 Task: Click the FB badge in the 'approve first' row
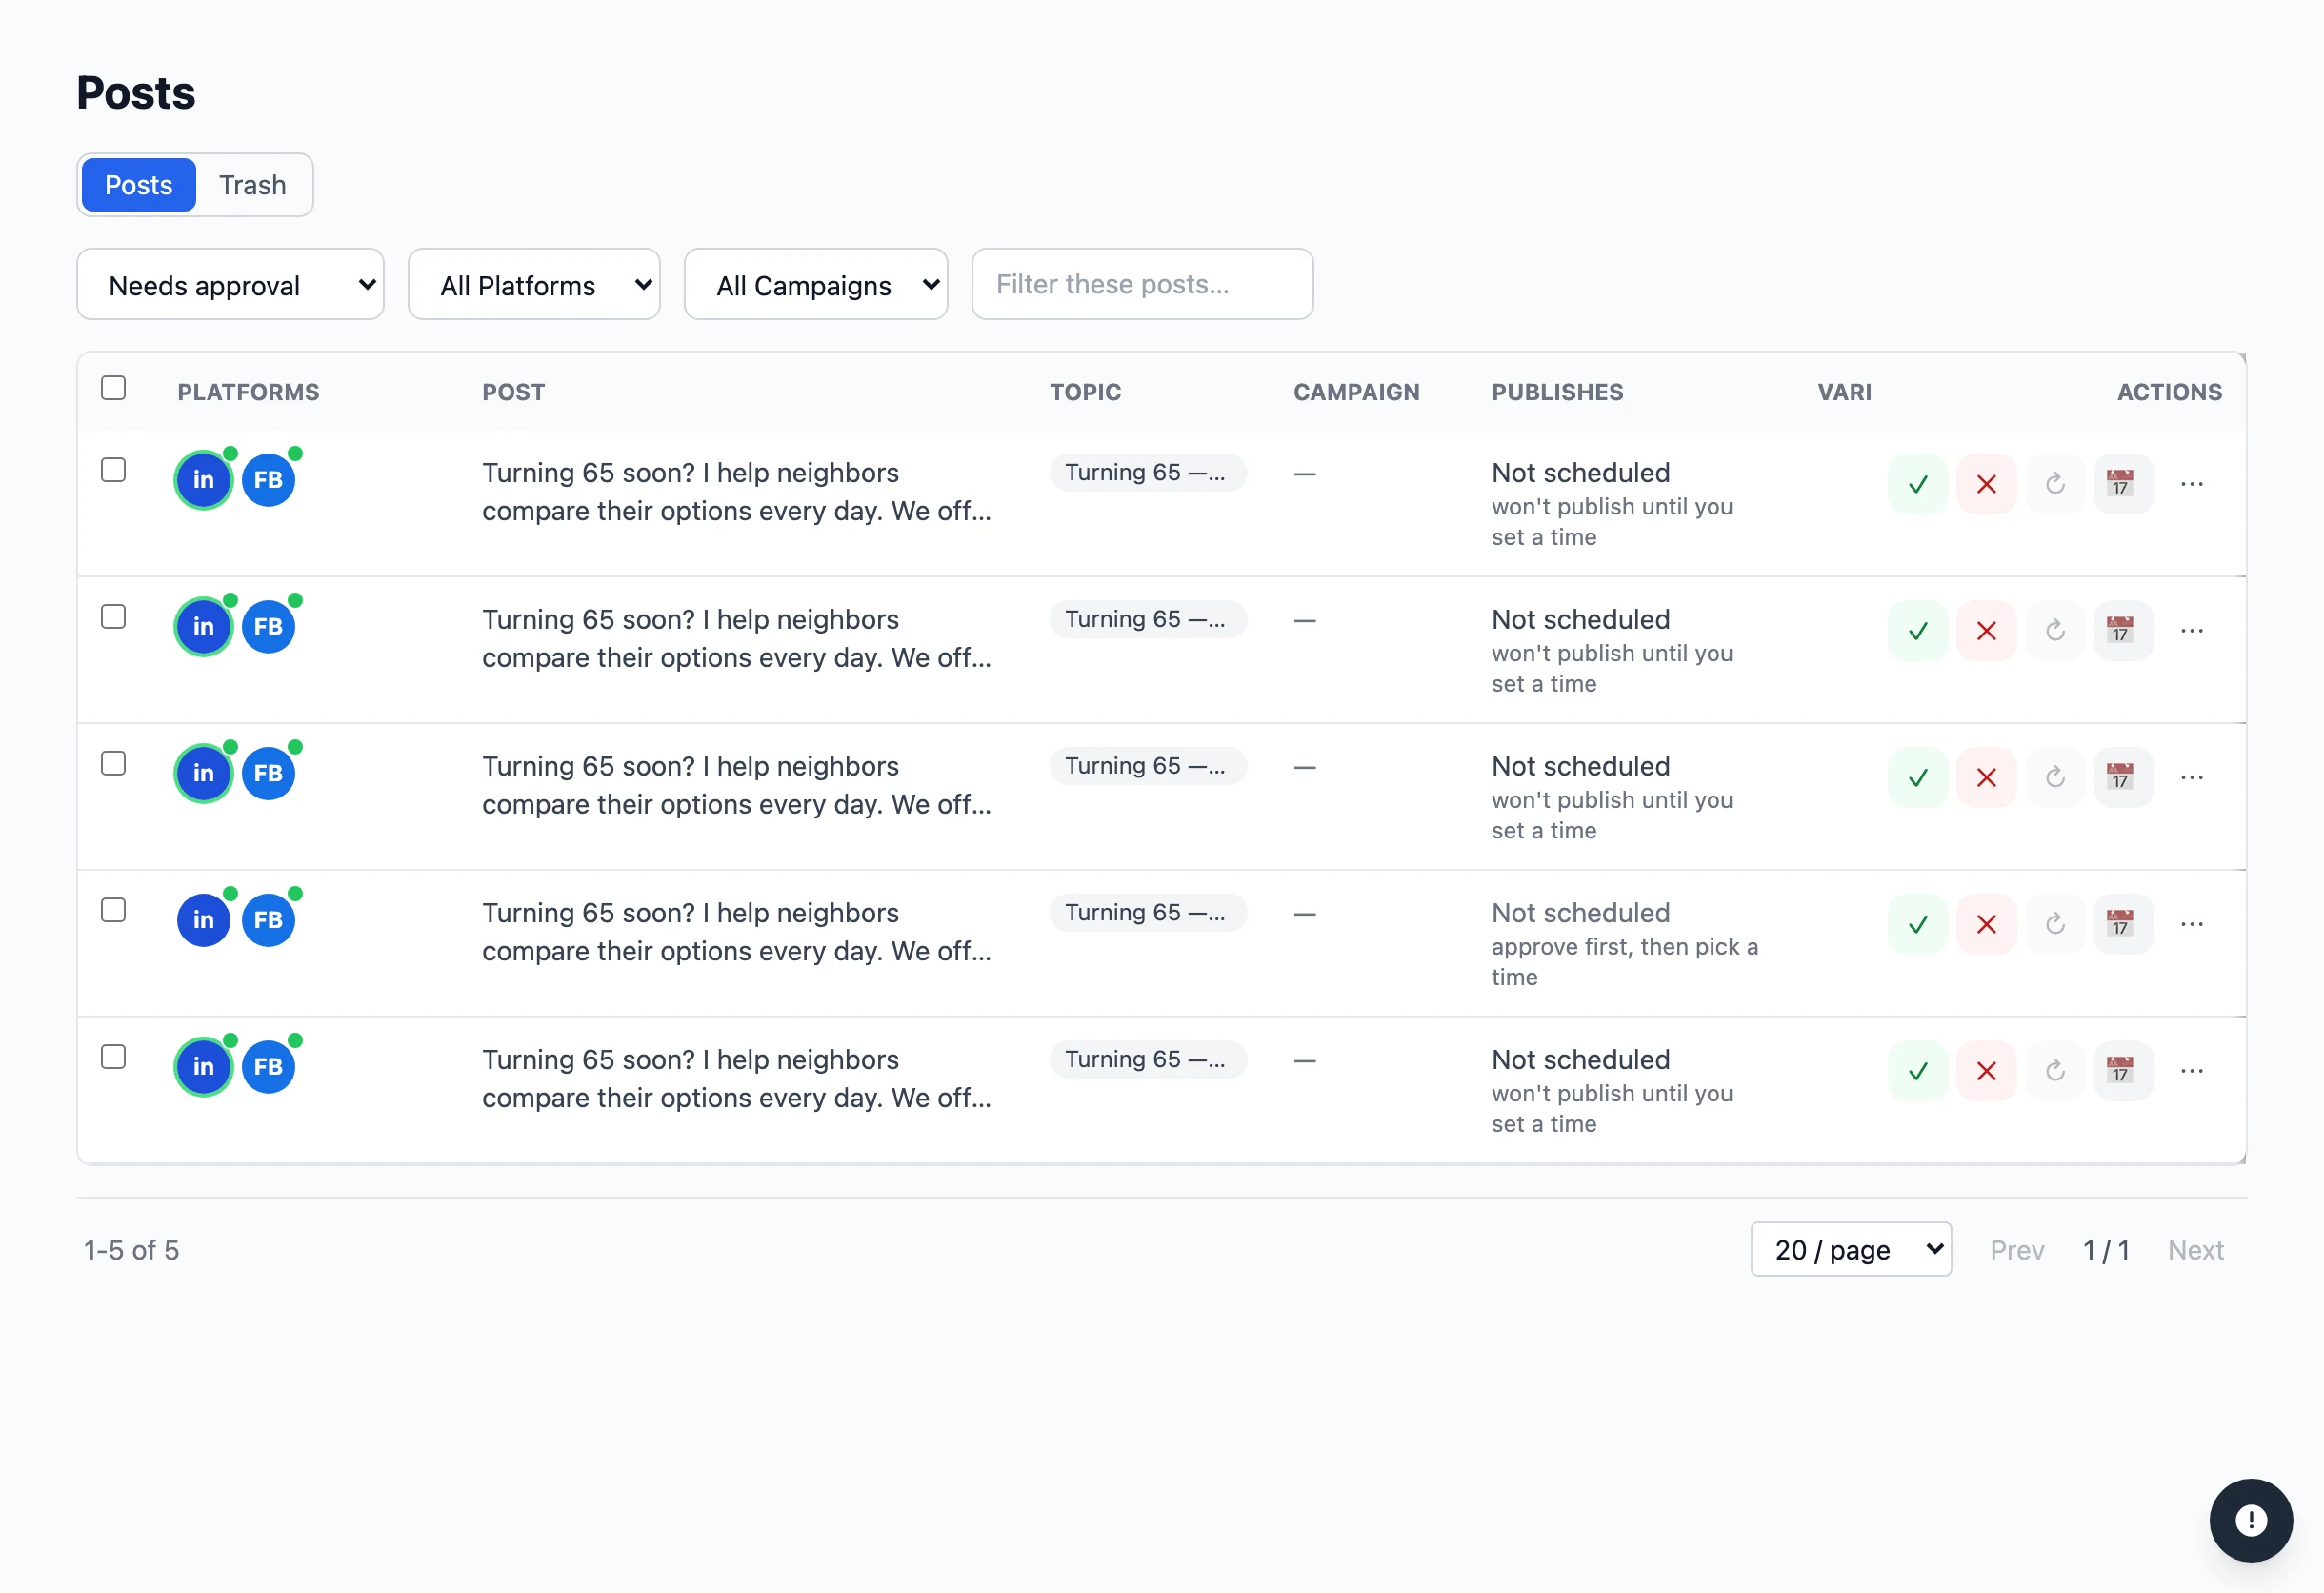tap(268, 920)
